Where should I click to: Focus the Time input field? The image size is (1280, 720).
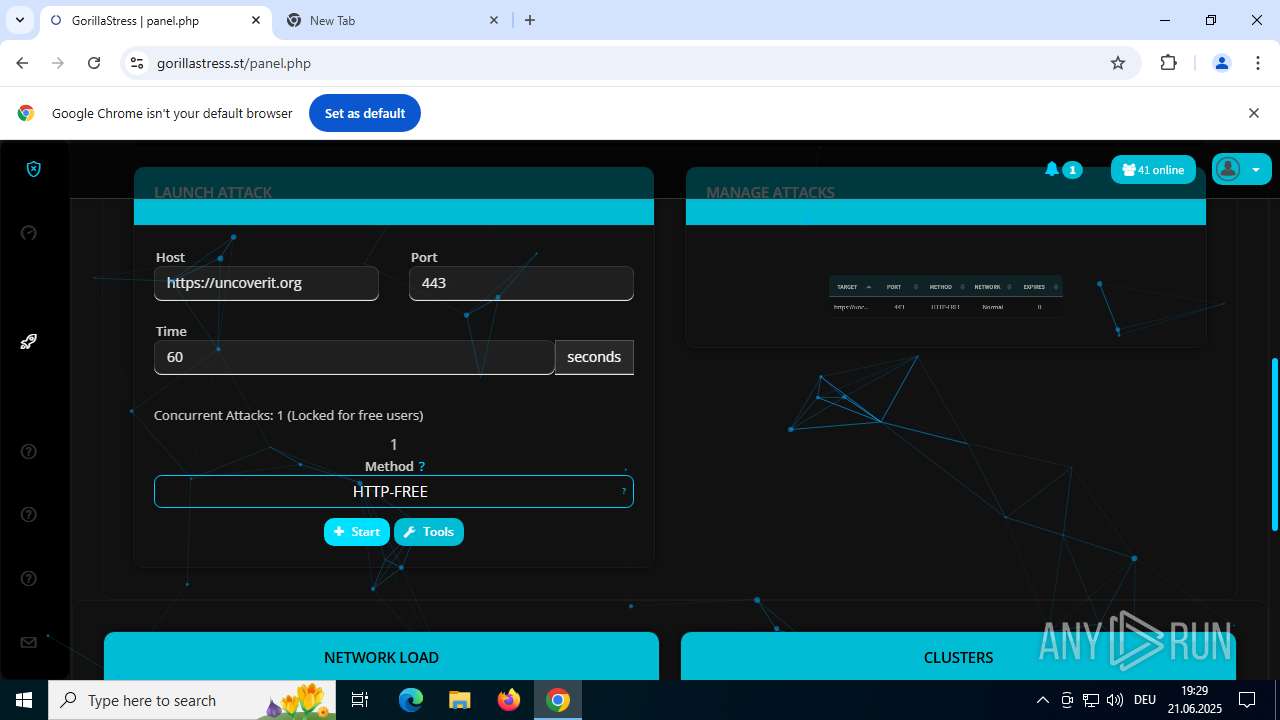[x=354, y=357]
